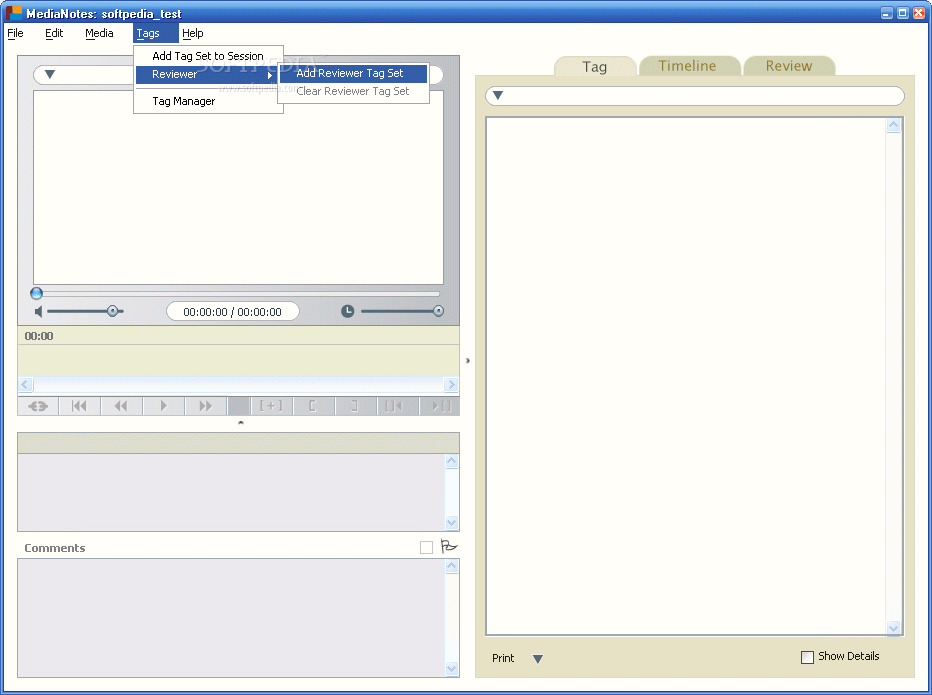Collapse the panel with the right splitter arrow
This screenshot has height=695, width=932.
[x=468, y=360]
